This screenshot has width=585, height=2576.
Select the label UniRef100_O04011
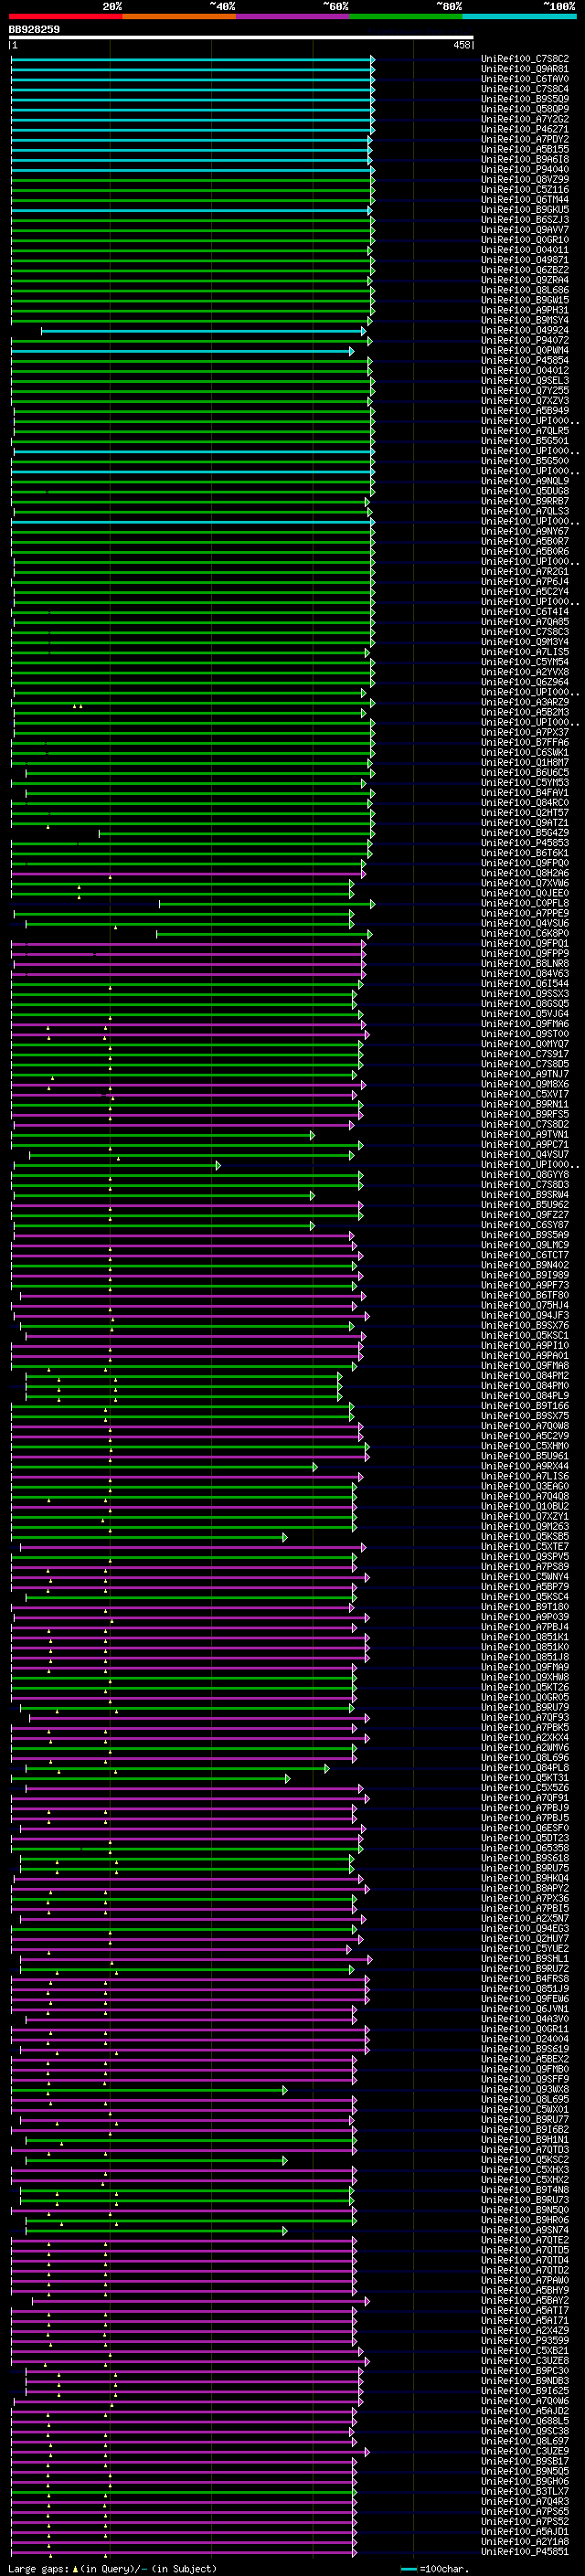click(525, 250)
